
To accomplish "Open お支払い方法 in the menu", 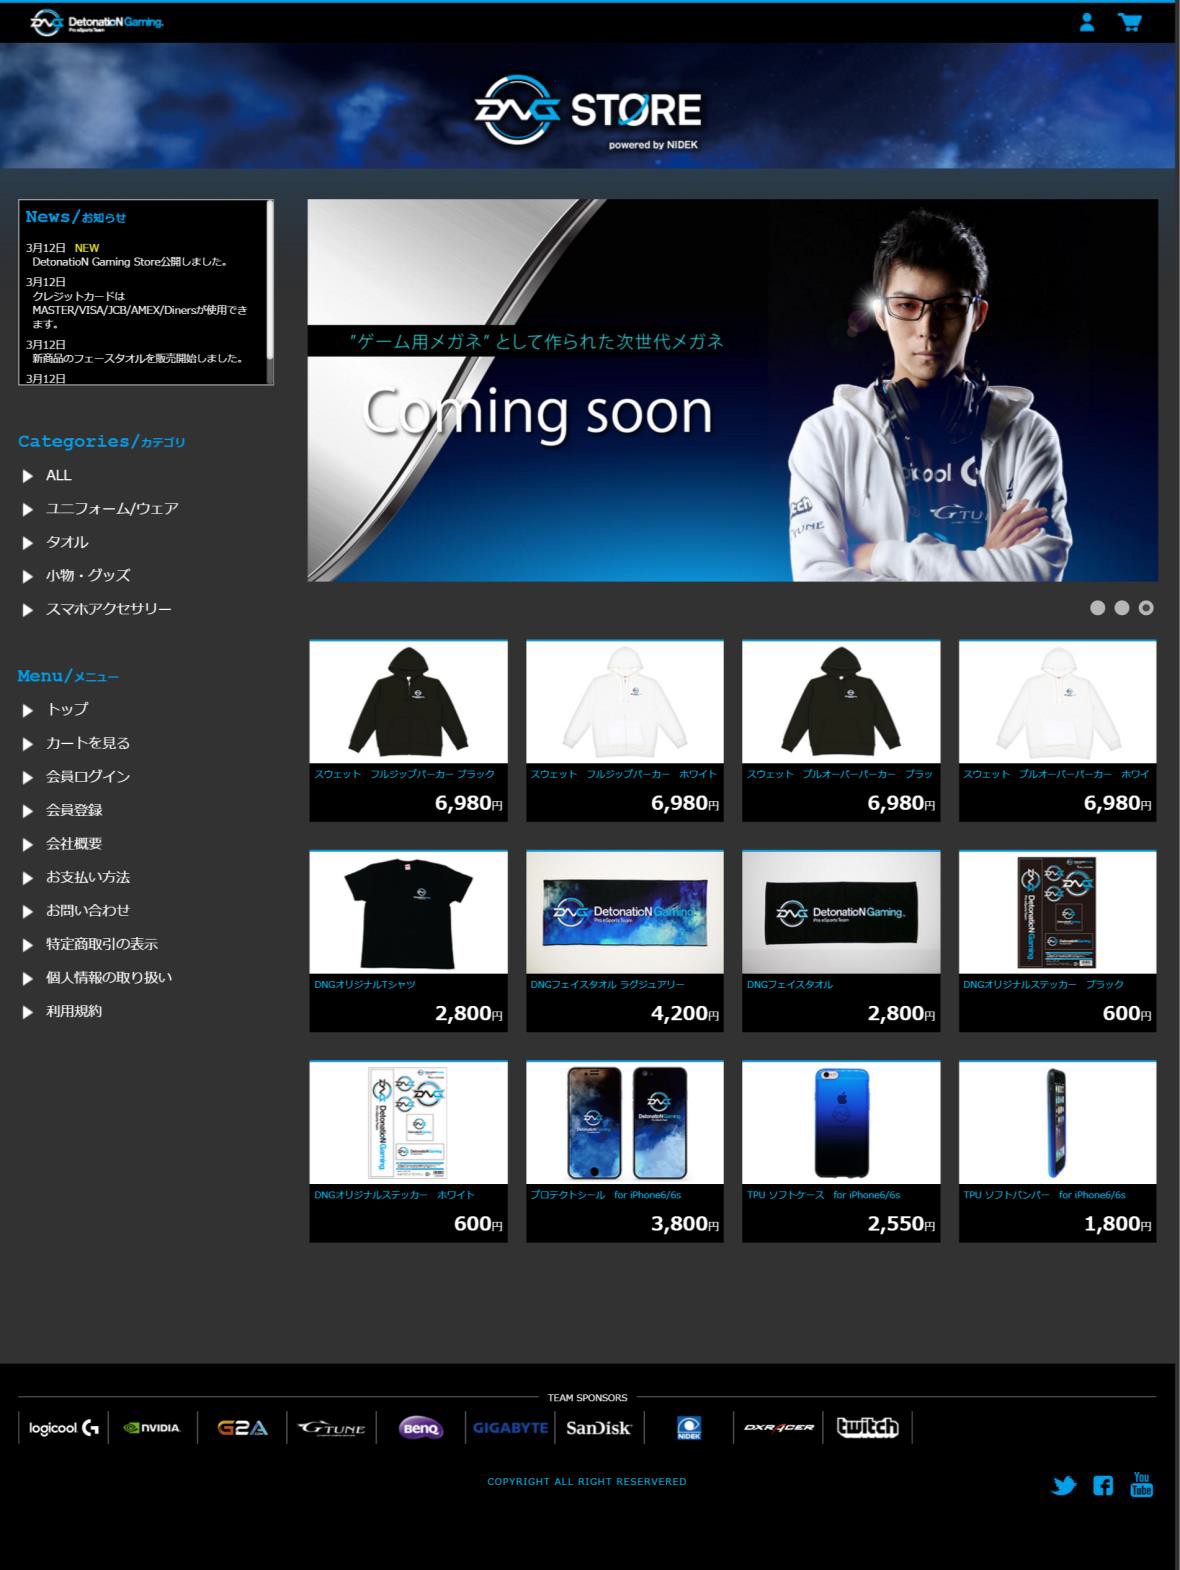I will pos(88,877).
